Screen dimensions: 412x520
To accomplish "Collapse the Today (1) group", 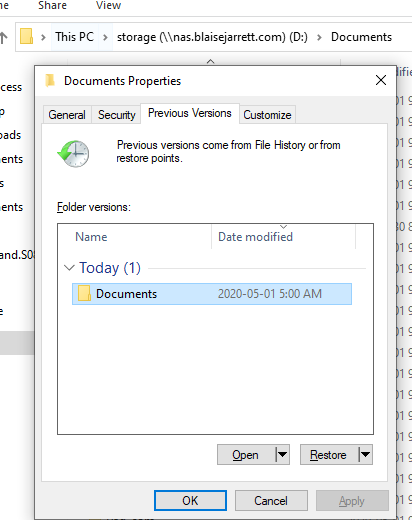I will click(x=69, y=268).
